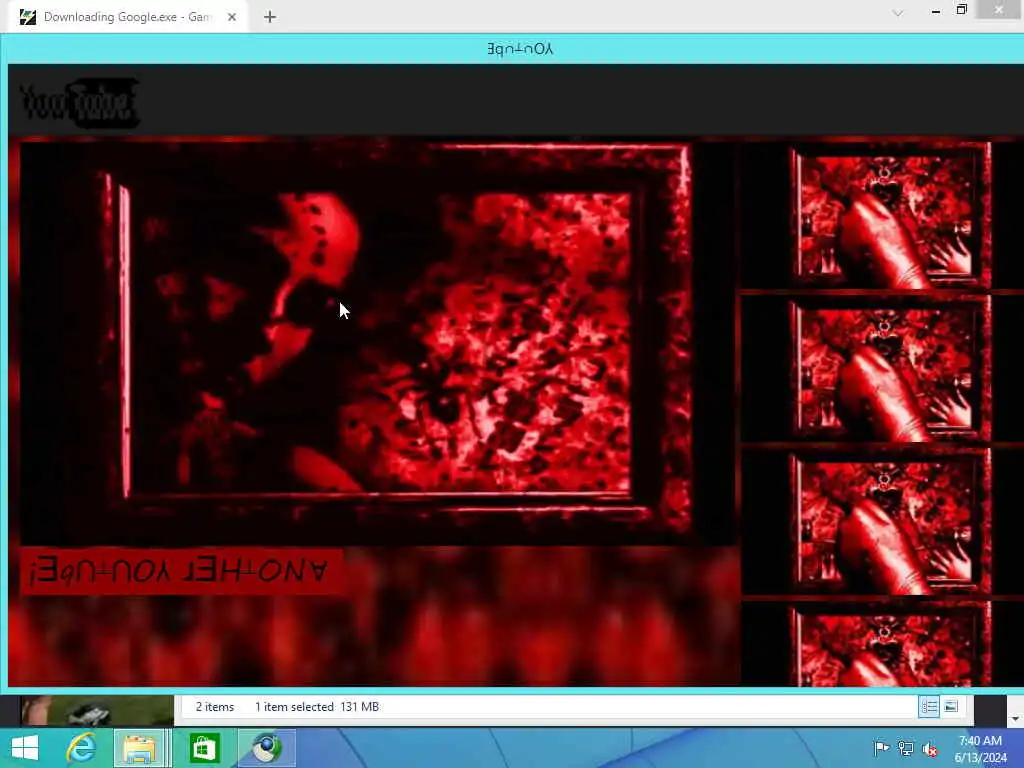The image size is (1024, 768).
Task: Click the upside-down ANOTHER YOUTUBE title banner
Action: click(182, 571)
